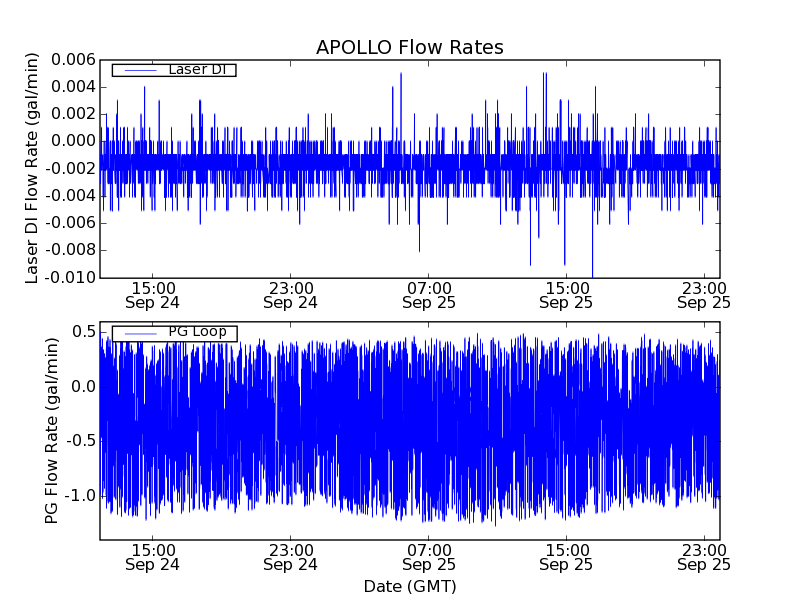800x600 pixels.
Task: Select the 'Laser DI' legend label
Action: pos(196,69)
